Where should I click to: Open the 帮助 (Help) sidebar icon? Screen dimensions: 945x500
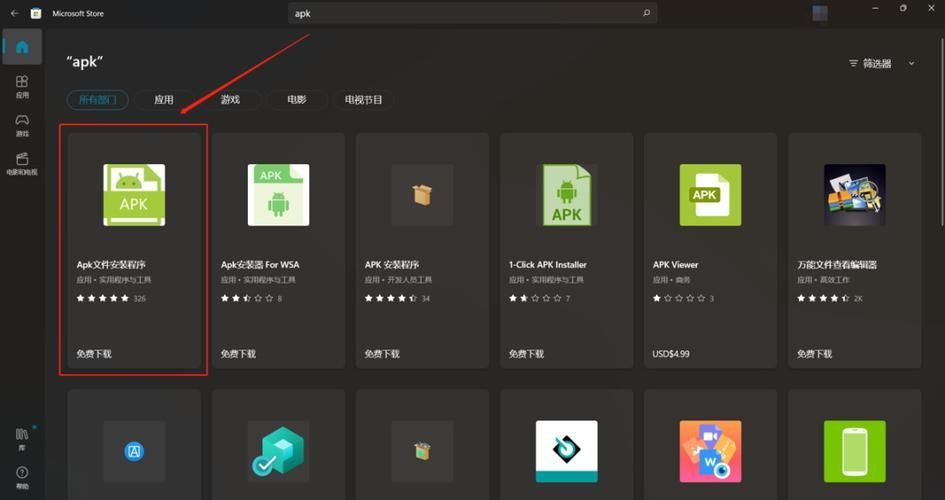click(22, 477)
